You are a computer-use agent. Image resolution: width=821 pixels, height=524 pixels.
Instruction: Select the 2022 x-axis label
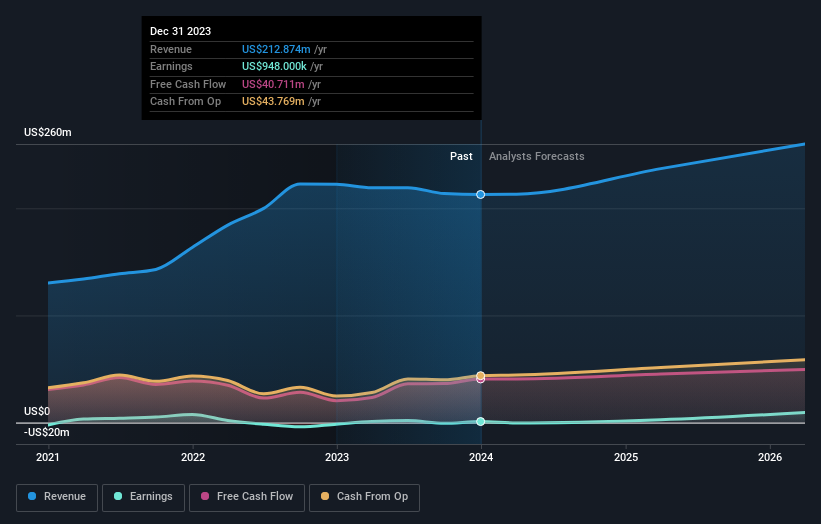click(193, 457)
